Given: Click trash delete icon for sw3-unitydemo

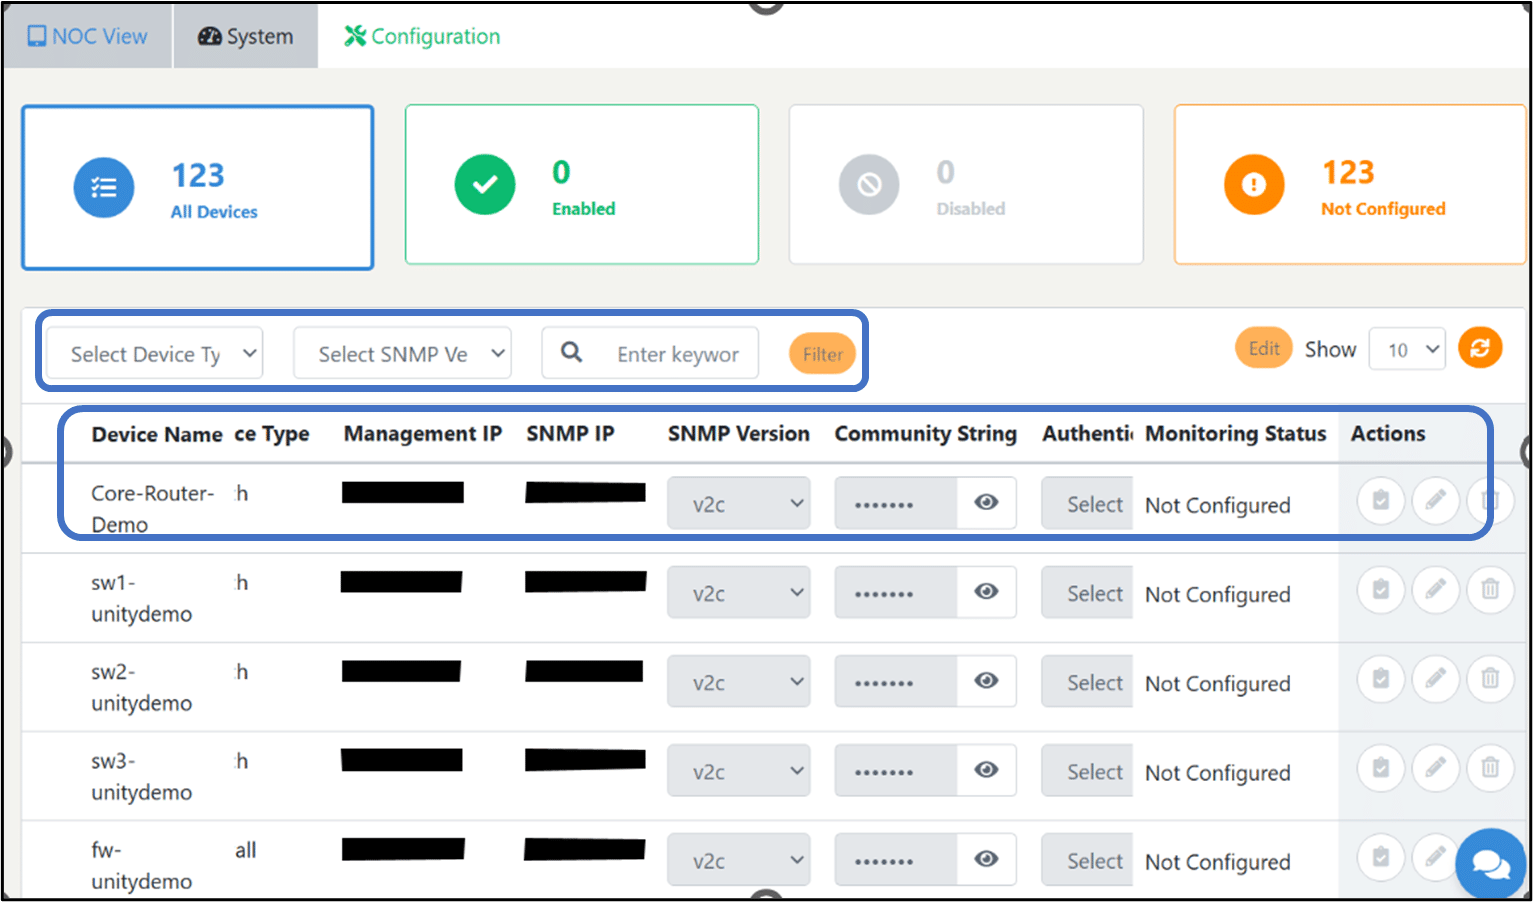Looking at the screenshot, I should [1490, 767].
